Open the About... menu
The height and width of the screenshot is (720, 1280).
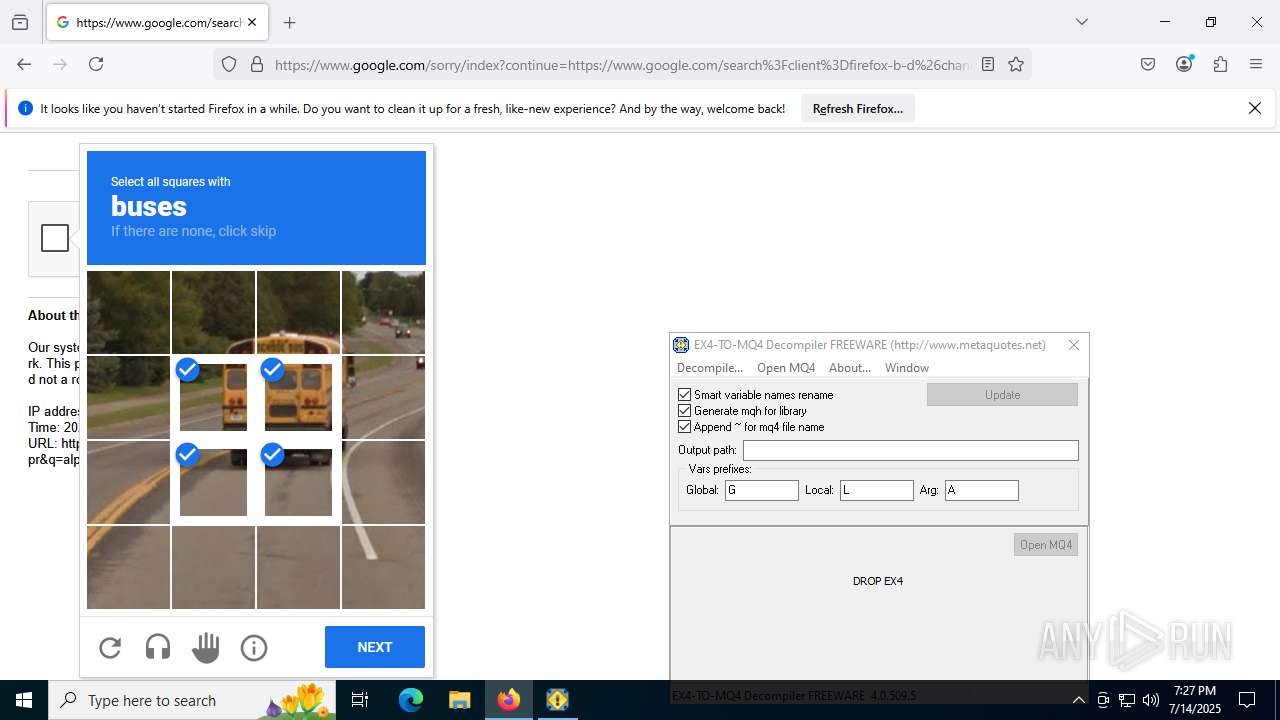[x=850, y=368]
